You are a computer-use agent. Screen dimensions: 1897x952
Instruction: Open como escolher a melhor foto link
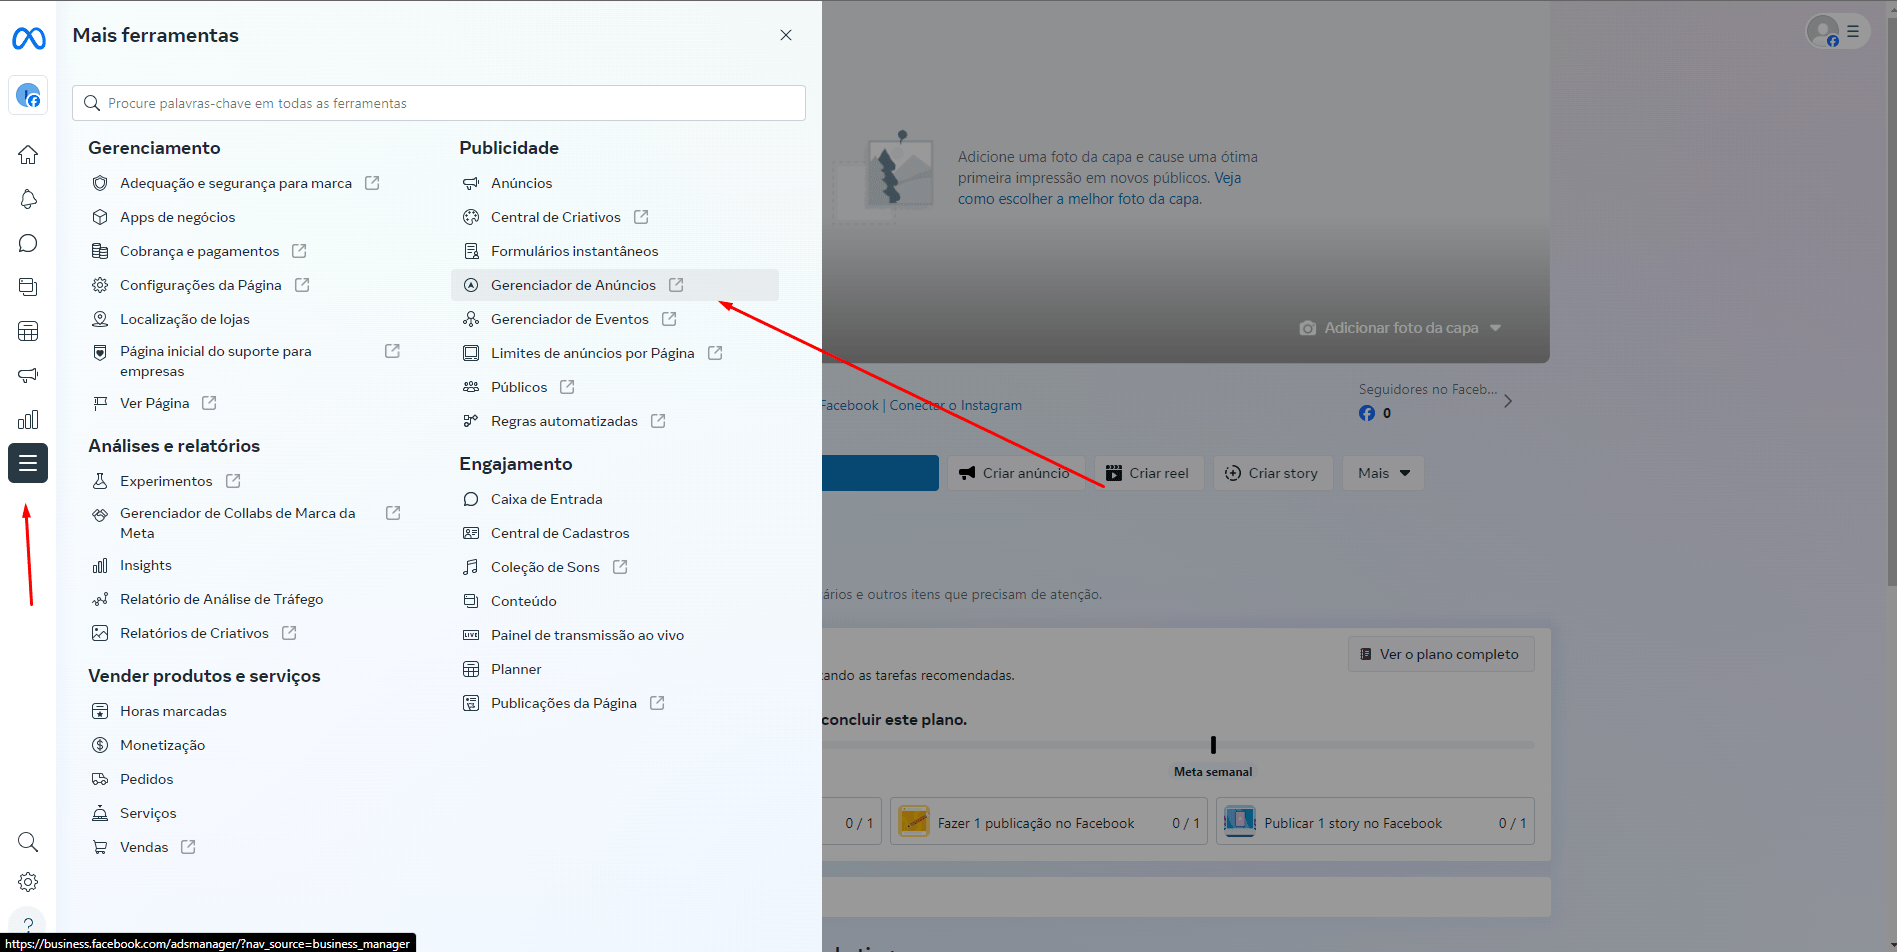(x=1080, y=199)
